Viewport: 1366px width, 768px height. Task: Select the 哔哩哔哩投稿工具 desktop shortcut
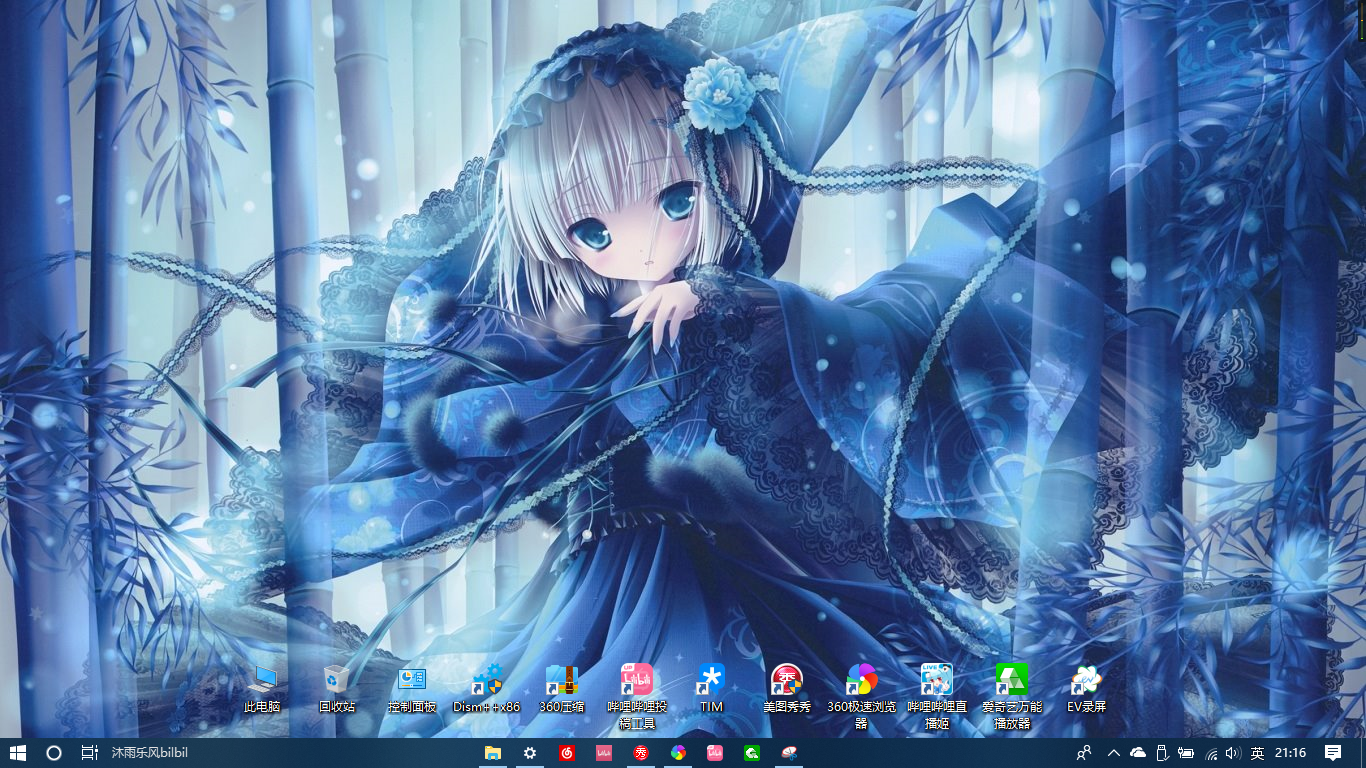pos(637,696)
